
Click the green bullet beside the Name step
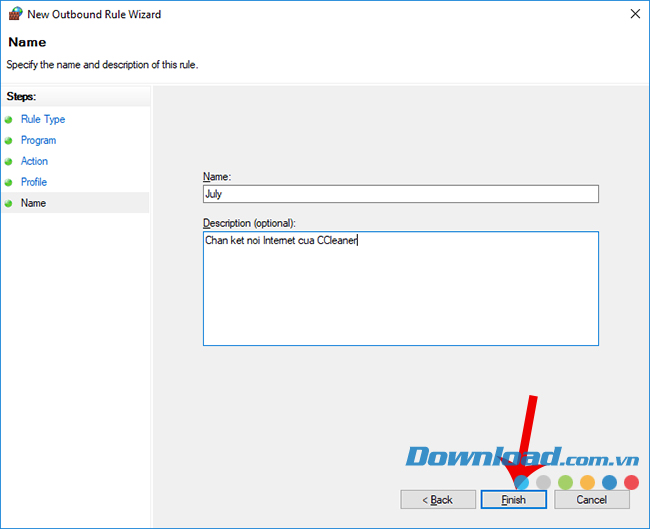[x=8, y=204]
